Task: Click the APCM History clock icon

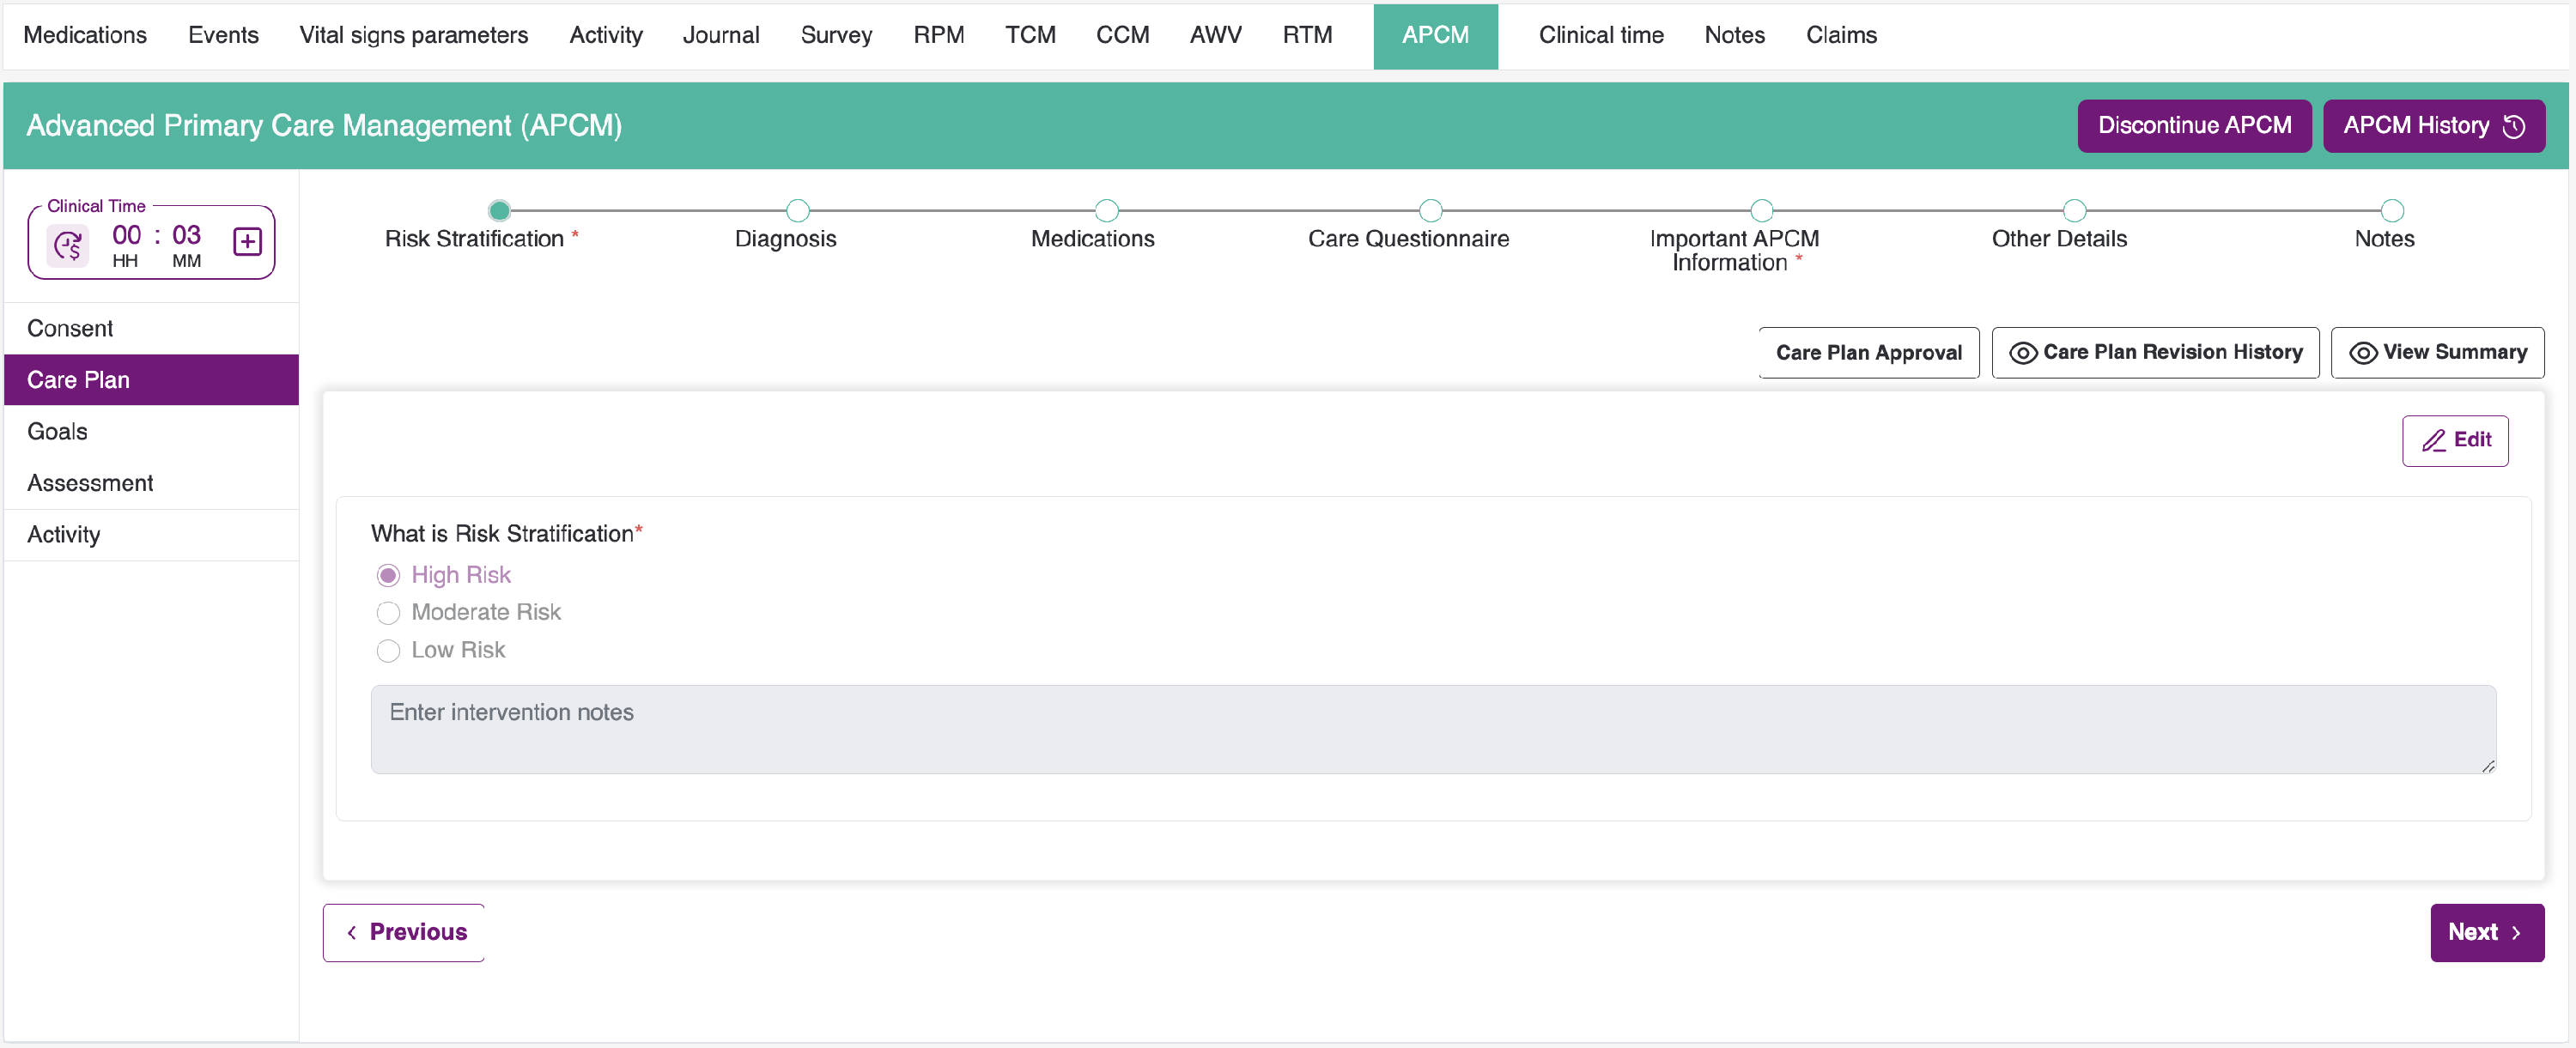Action: [2514, 126]
